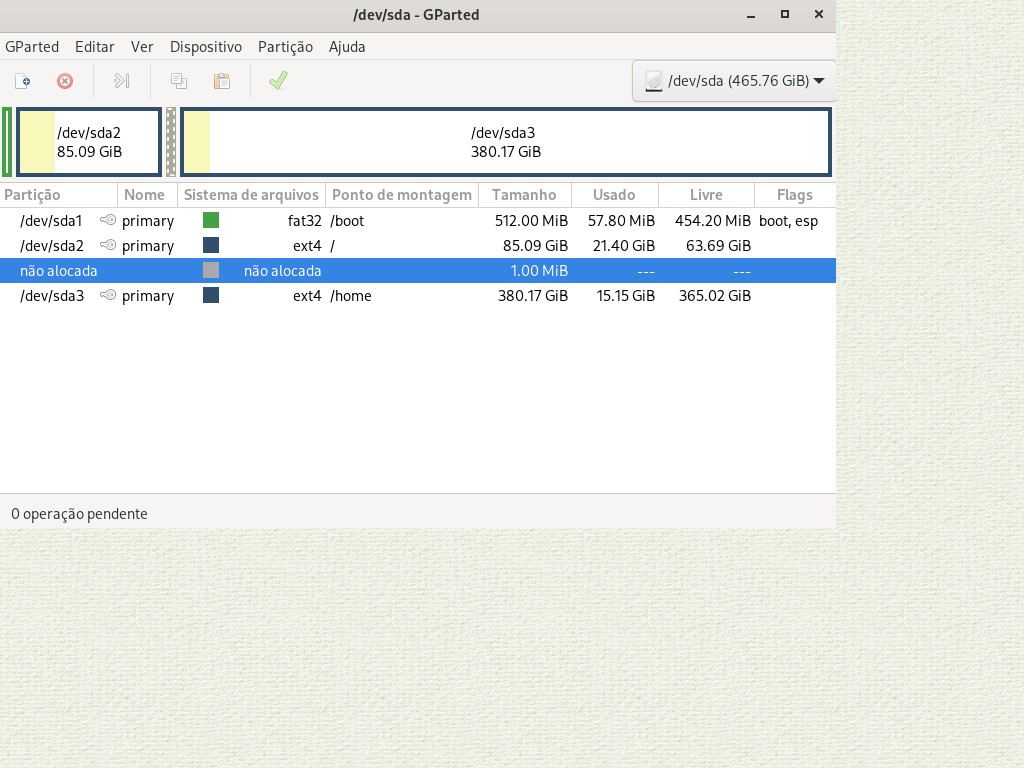This screenshot has width=1024, height=768.
Task: Select the /dev/sda3 partition row
Action: pos(418,296)
